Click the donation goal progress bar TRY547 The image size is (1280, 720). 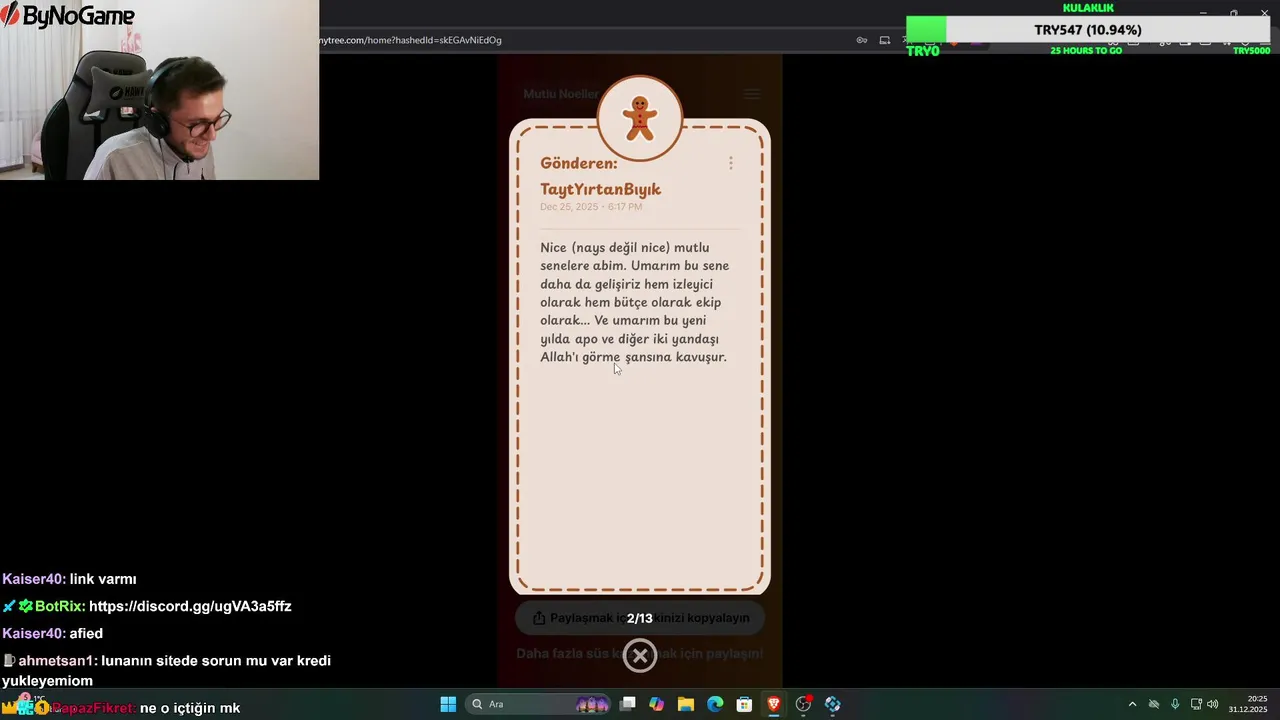1088,30
